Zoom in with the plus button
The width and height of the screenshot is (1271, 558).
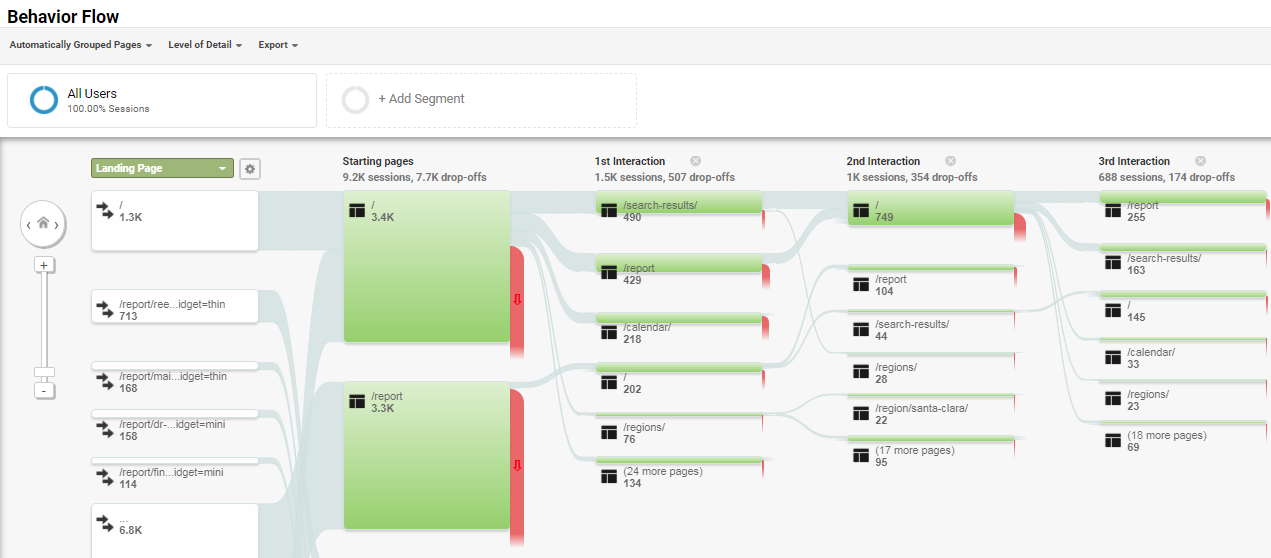pyautogui.click(x=43, y=265)
